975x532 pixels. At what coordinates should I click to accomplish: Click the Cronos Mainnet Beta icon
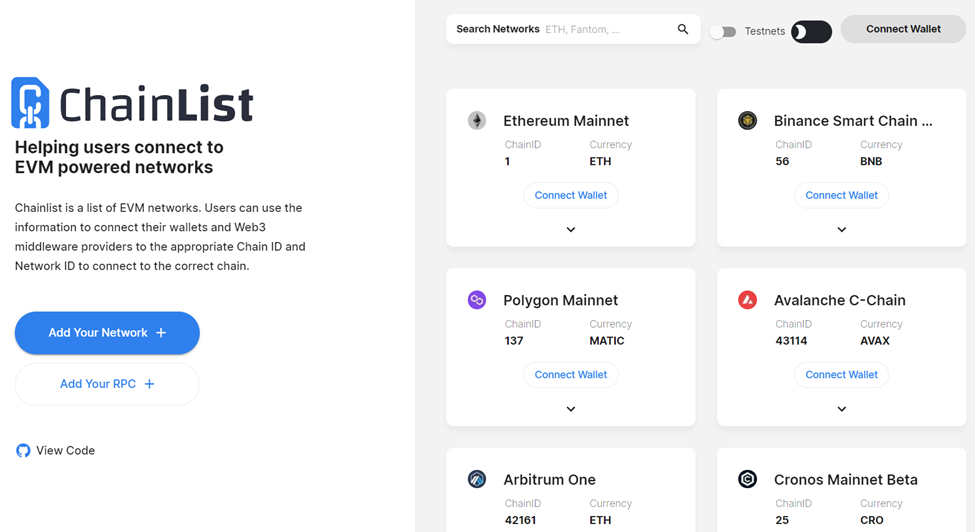747,479
